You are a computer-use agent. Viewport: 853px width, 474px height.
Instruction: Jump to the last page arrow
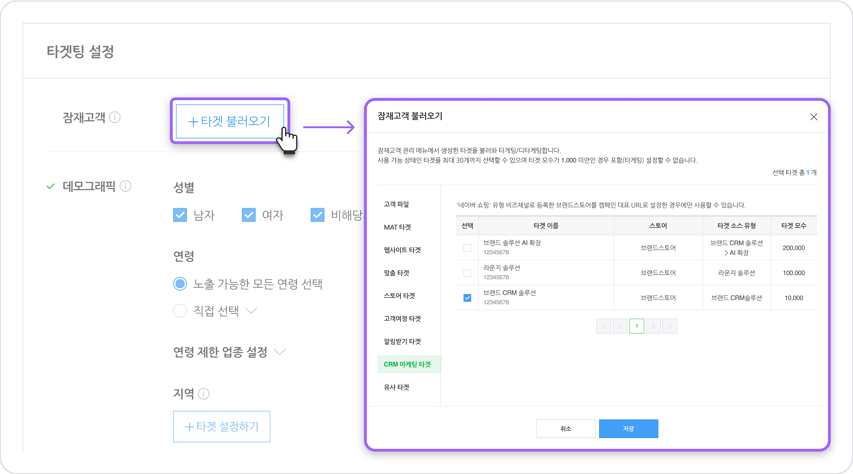click(670, 326)
